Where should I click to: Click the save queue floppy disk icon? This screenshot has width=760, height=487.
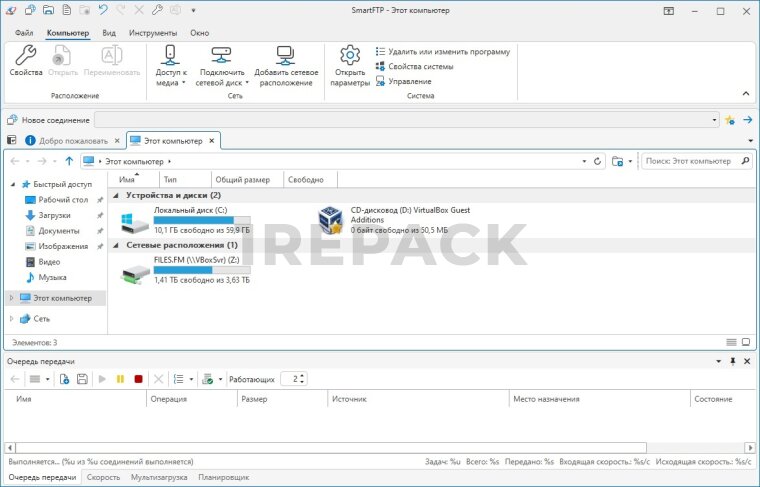(x=82, y=379)
